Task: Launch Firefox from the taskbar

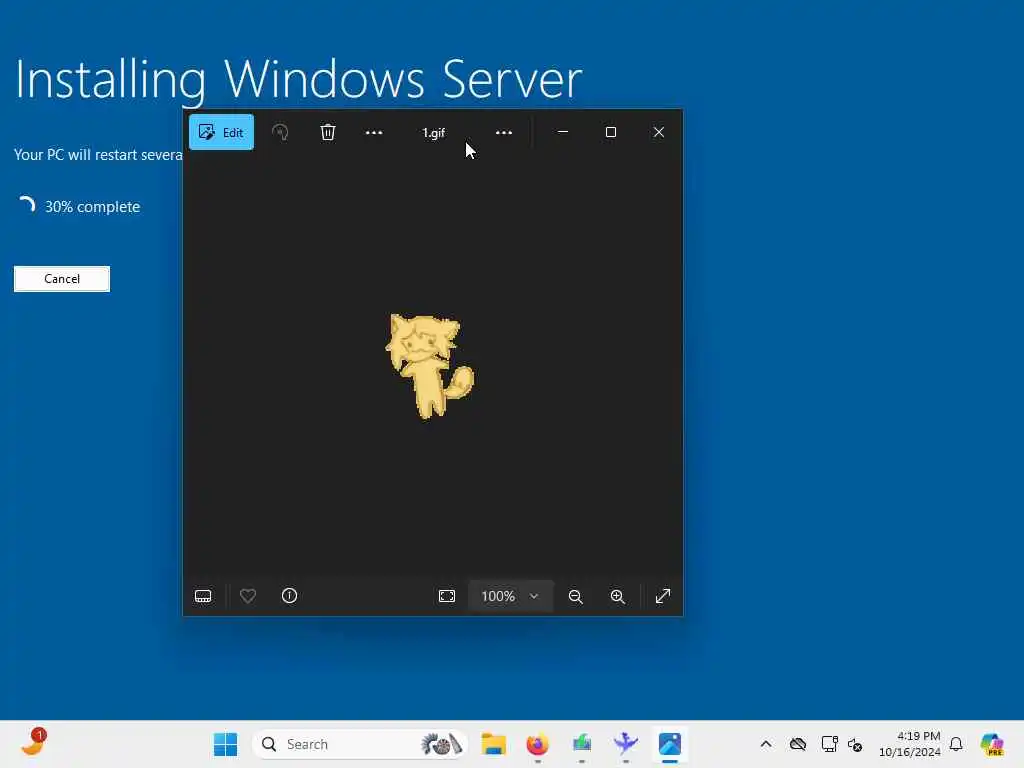Action: coord(537,744)
